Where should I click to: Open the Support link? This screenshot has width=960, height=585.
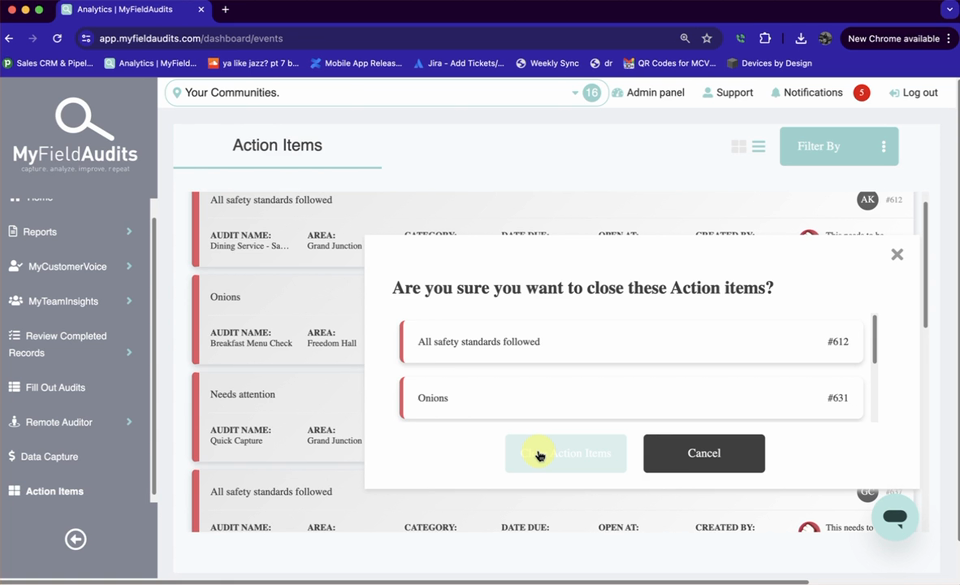pos(727,92)
